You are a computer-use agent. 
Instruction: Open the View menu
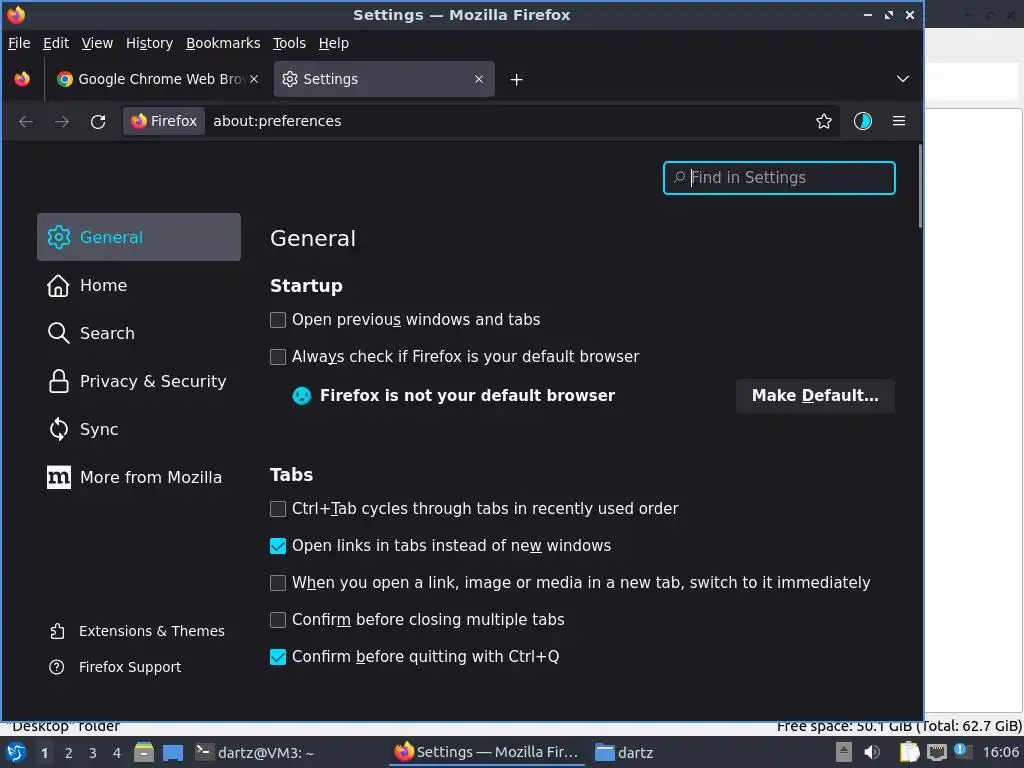[97, 43]
